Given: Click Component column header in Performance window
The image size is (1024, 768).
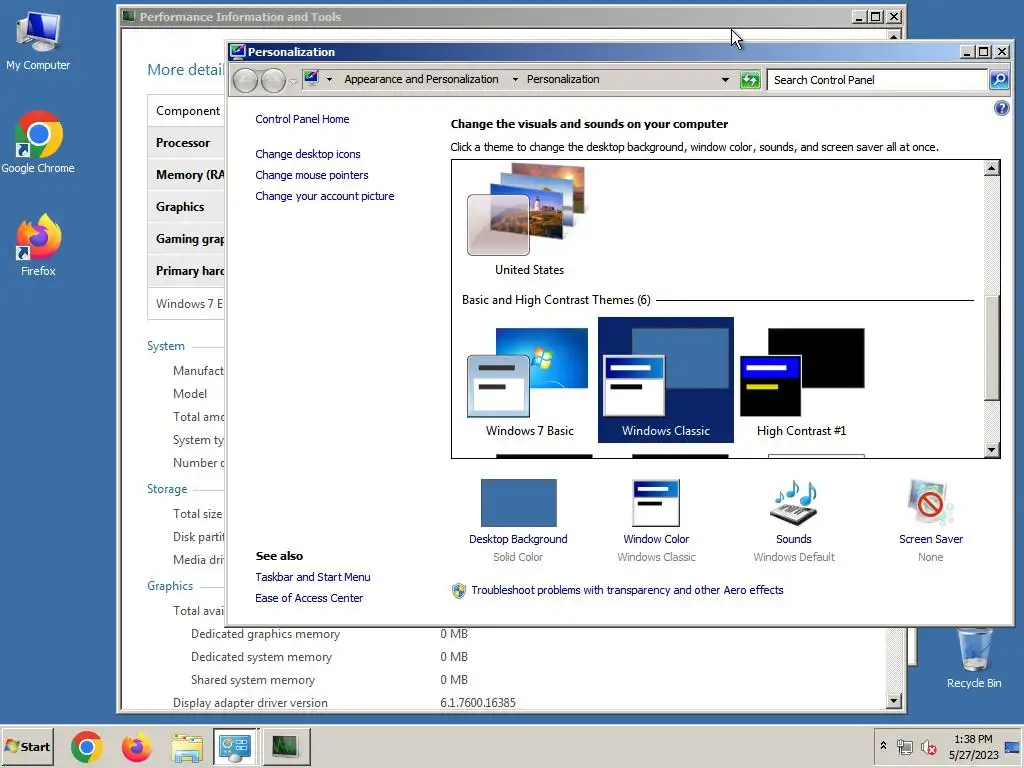Looking at the screenshot, I should [187, 111].
